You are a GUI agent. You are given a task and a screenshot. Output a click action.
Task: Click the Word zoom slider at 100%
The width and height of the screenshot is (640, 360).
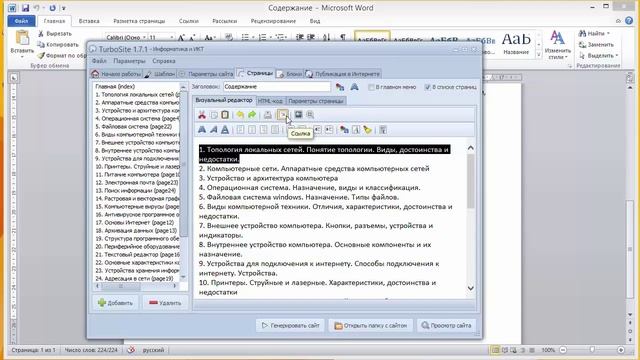(592, 350)
